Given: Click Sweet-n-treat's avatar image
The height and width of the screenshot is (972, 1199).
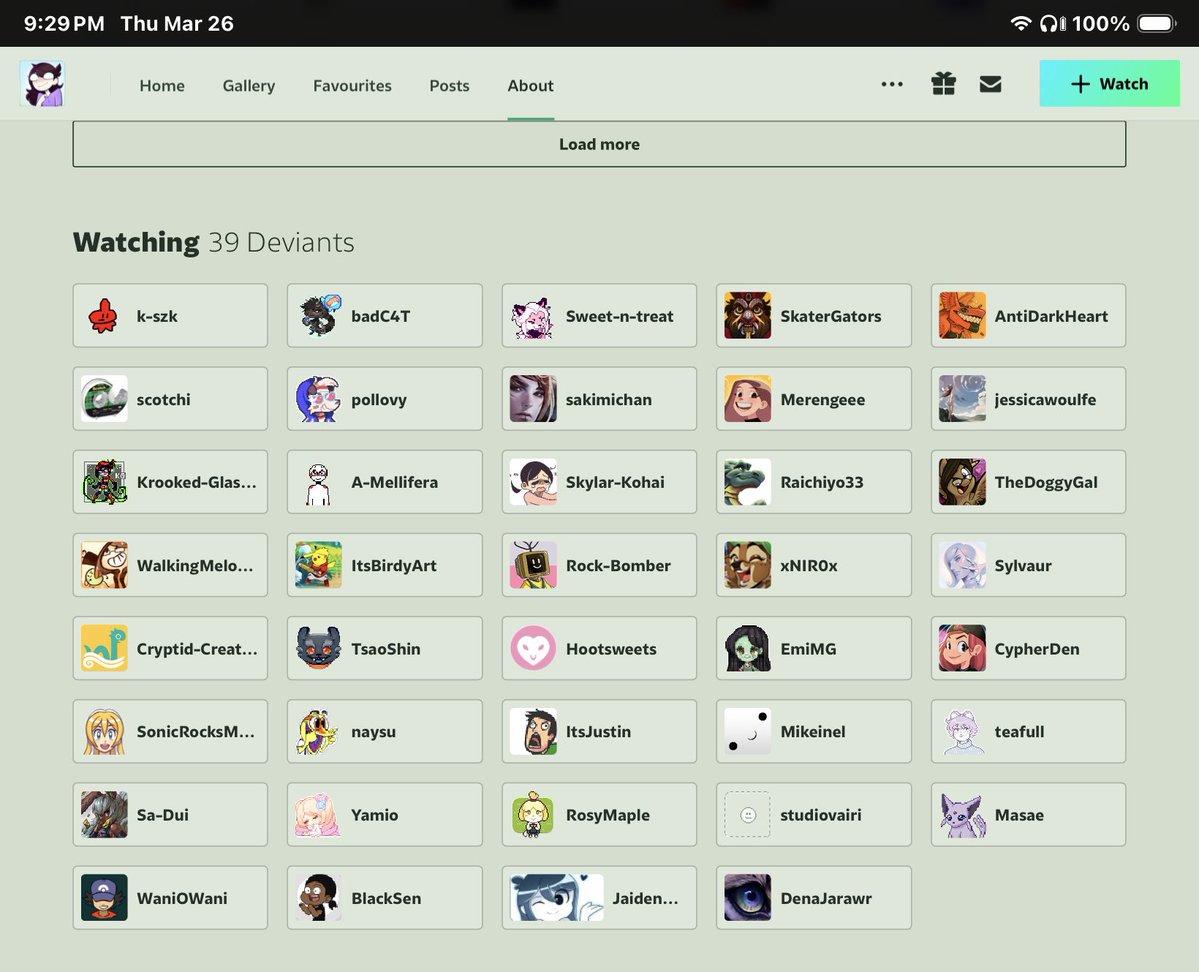Looking at the screenshot, I should pyautogui.click(x=533, y=316).
